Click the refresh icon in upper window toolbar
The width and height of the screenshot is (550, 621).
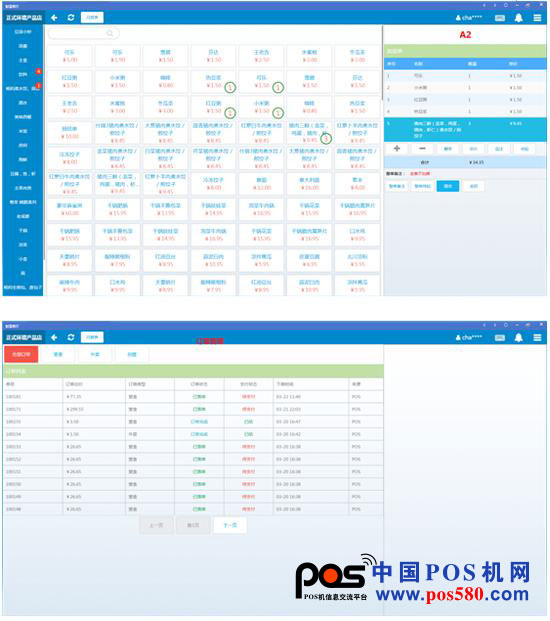(71, 17)
